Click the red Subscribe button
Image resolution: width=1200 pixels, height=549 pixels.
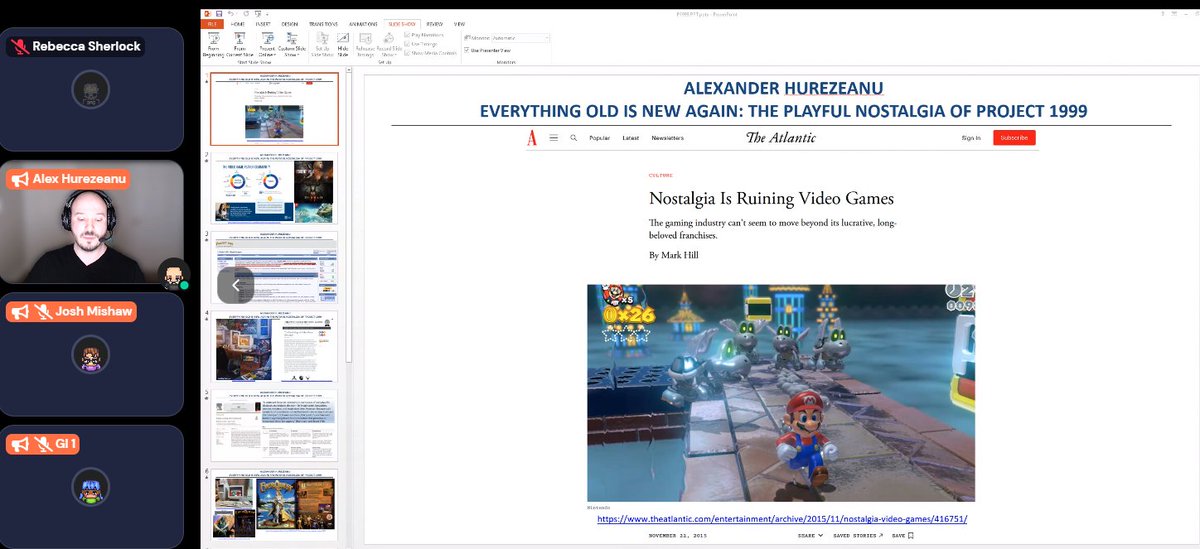(x=1014, y=138)
